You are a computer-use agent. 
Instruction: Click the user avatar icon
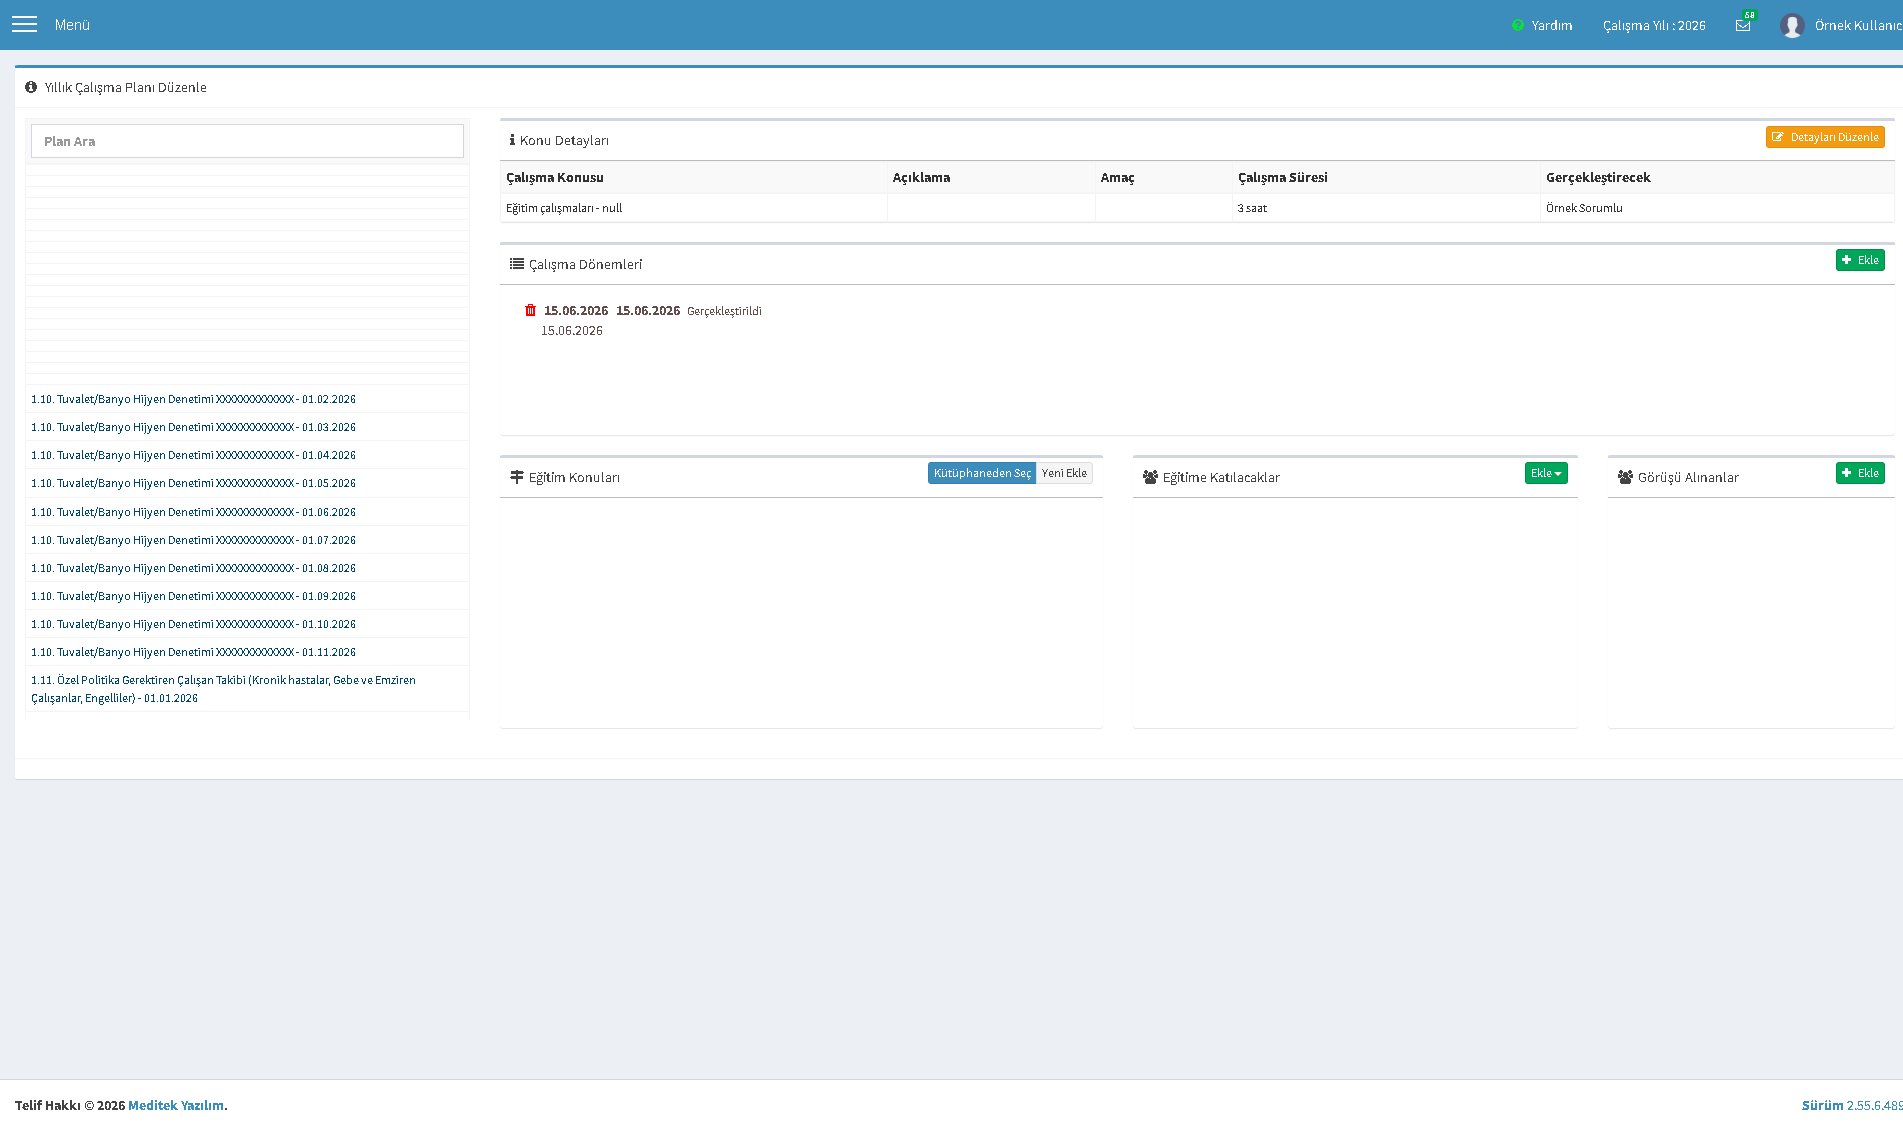click(1792, 25)
